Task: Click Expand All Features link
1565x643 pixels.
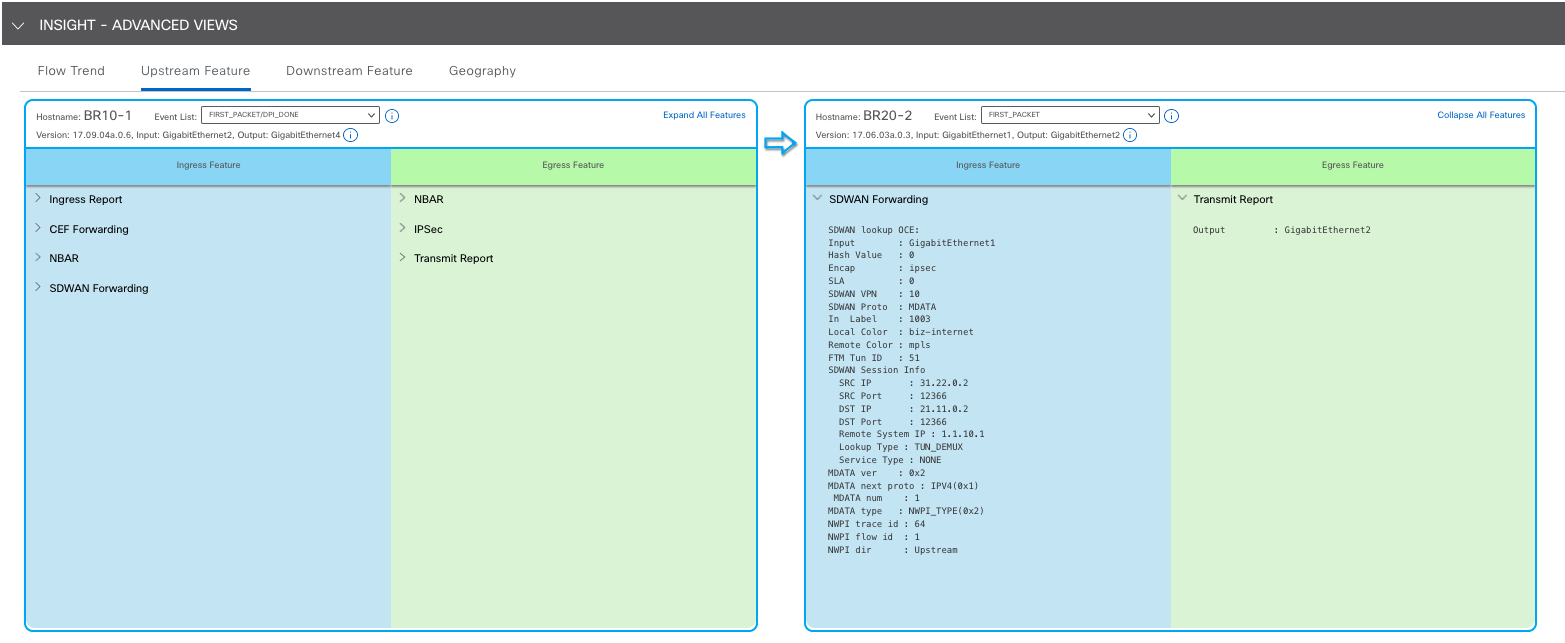Action: (704, 115)
